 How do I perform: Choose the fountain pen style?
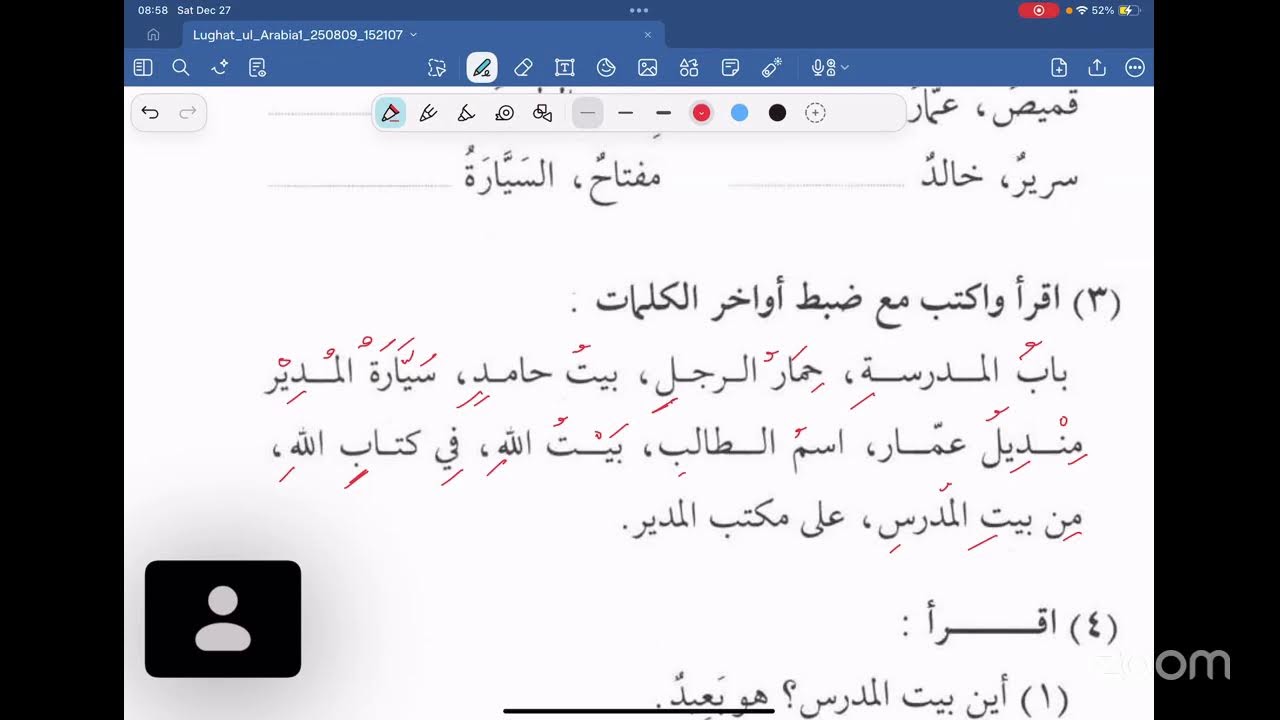pyautogui.click(x=391, y=113)
